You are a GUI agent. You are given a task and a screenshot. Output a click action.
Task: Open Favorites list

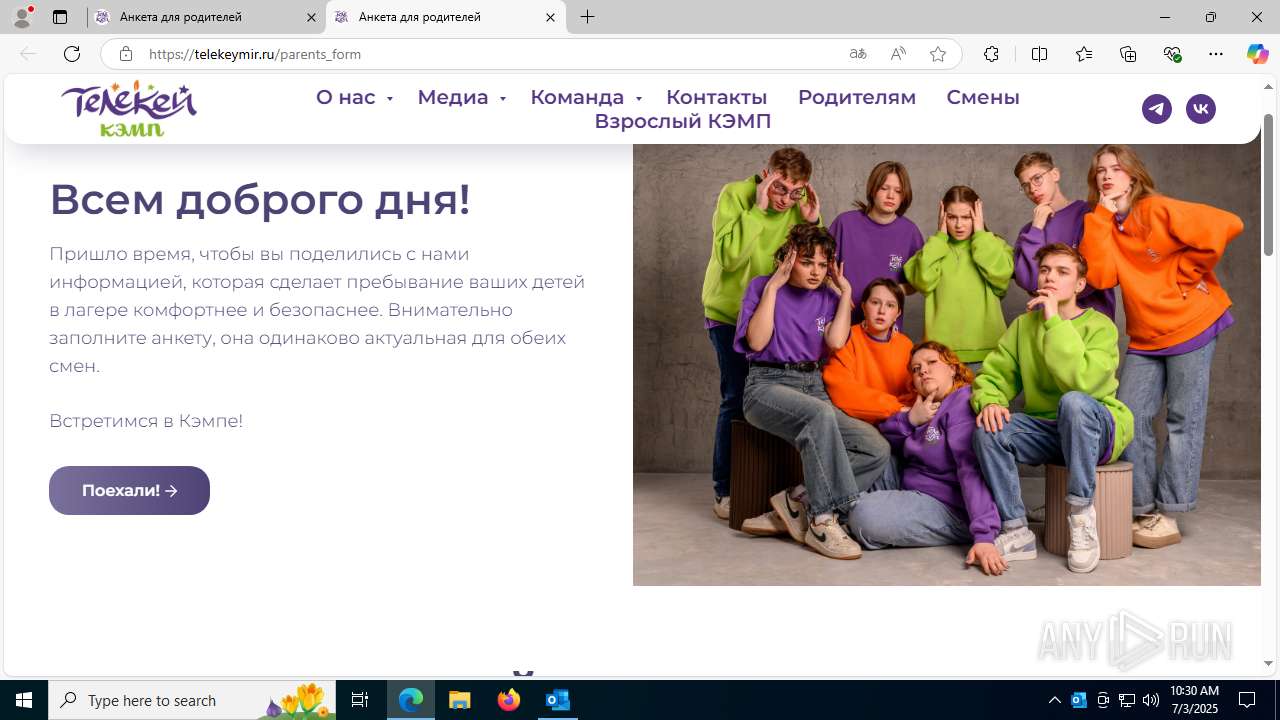pos(1084,54)
